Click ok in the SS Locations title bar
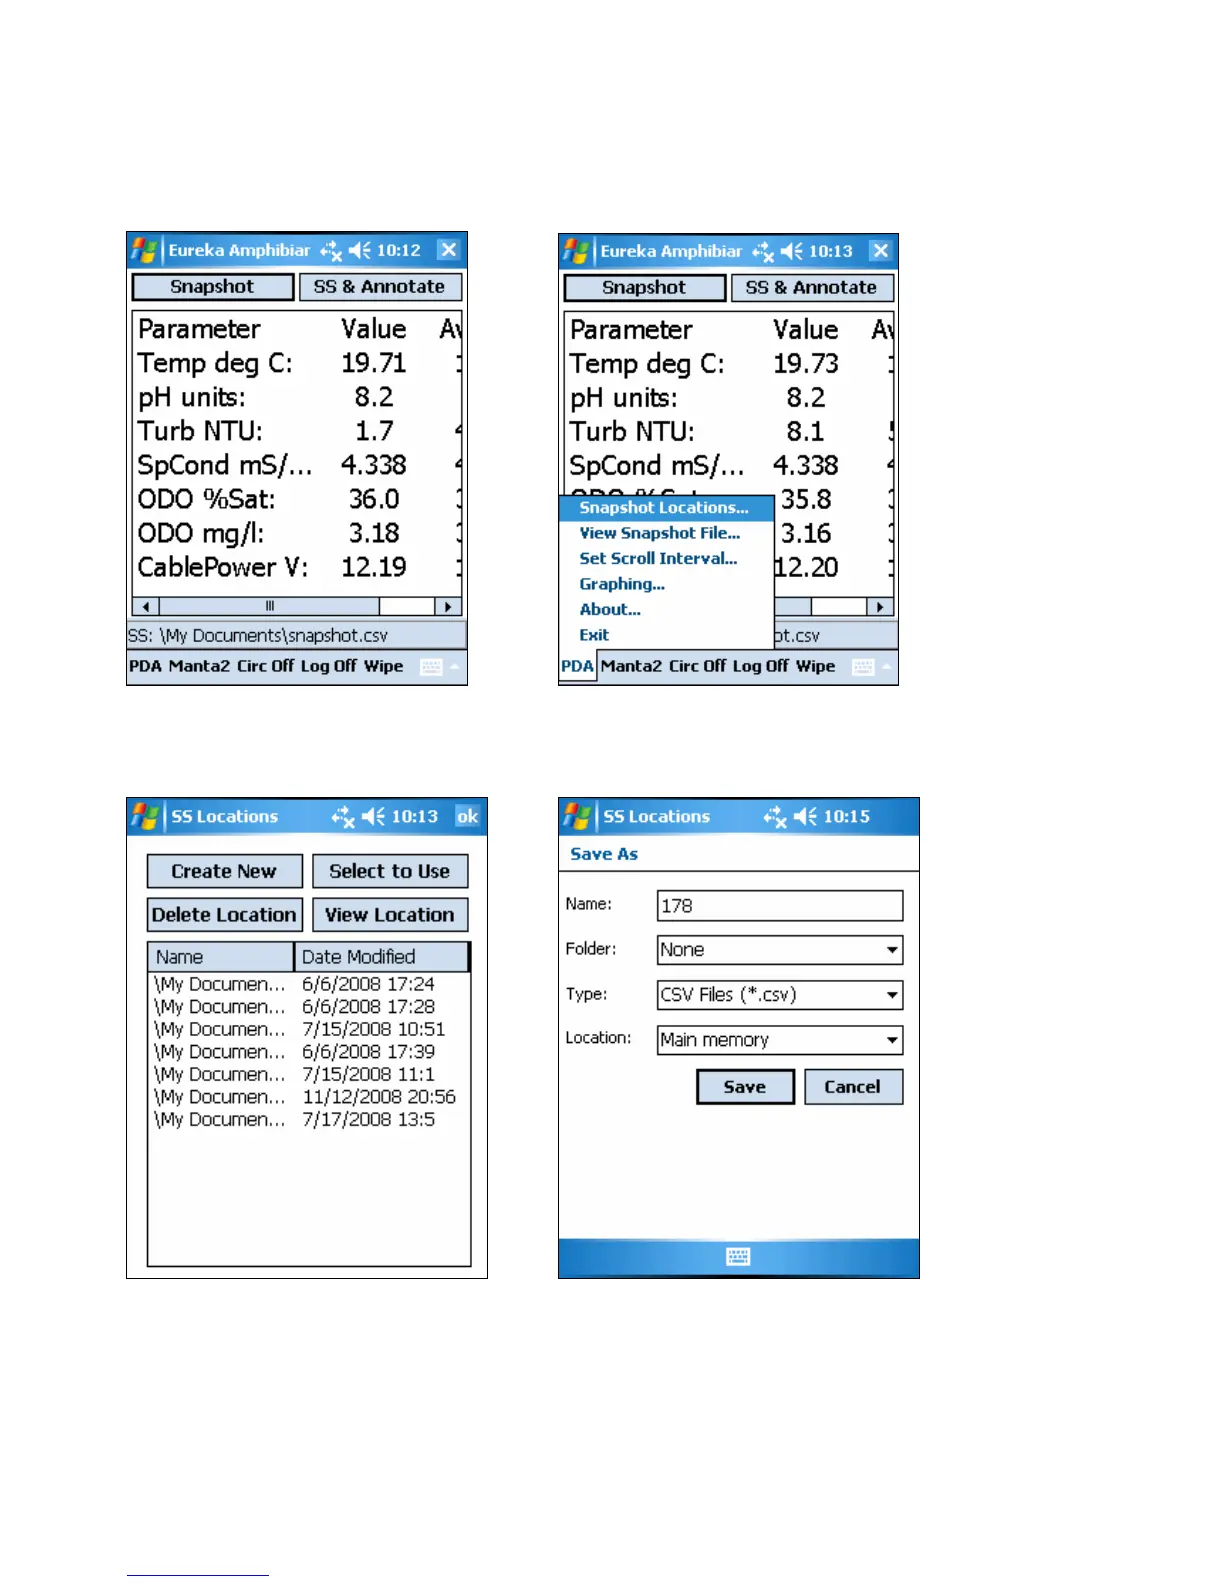 (x=468, y=817)
